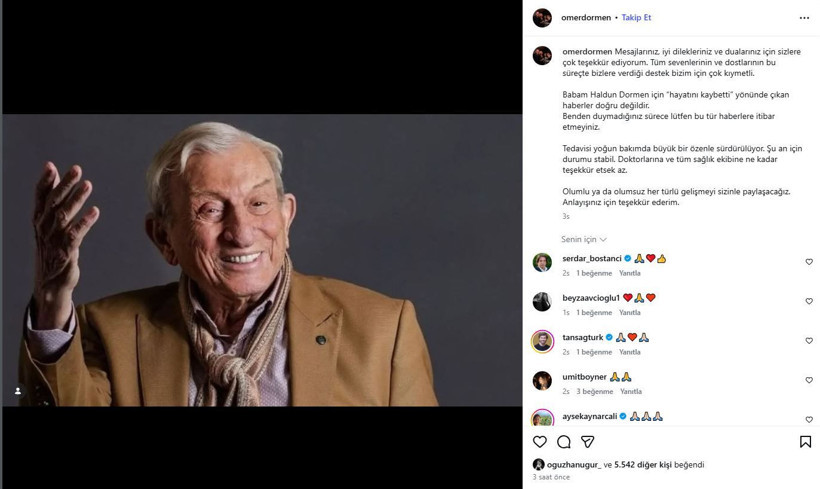Open omerdormen profile picture in the header
The image size is (820, 489).
542,18
